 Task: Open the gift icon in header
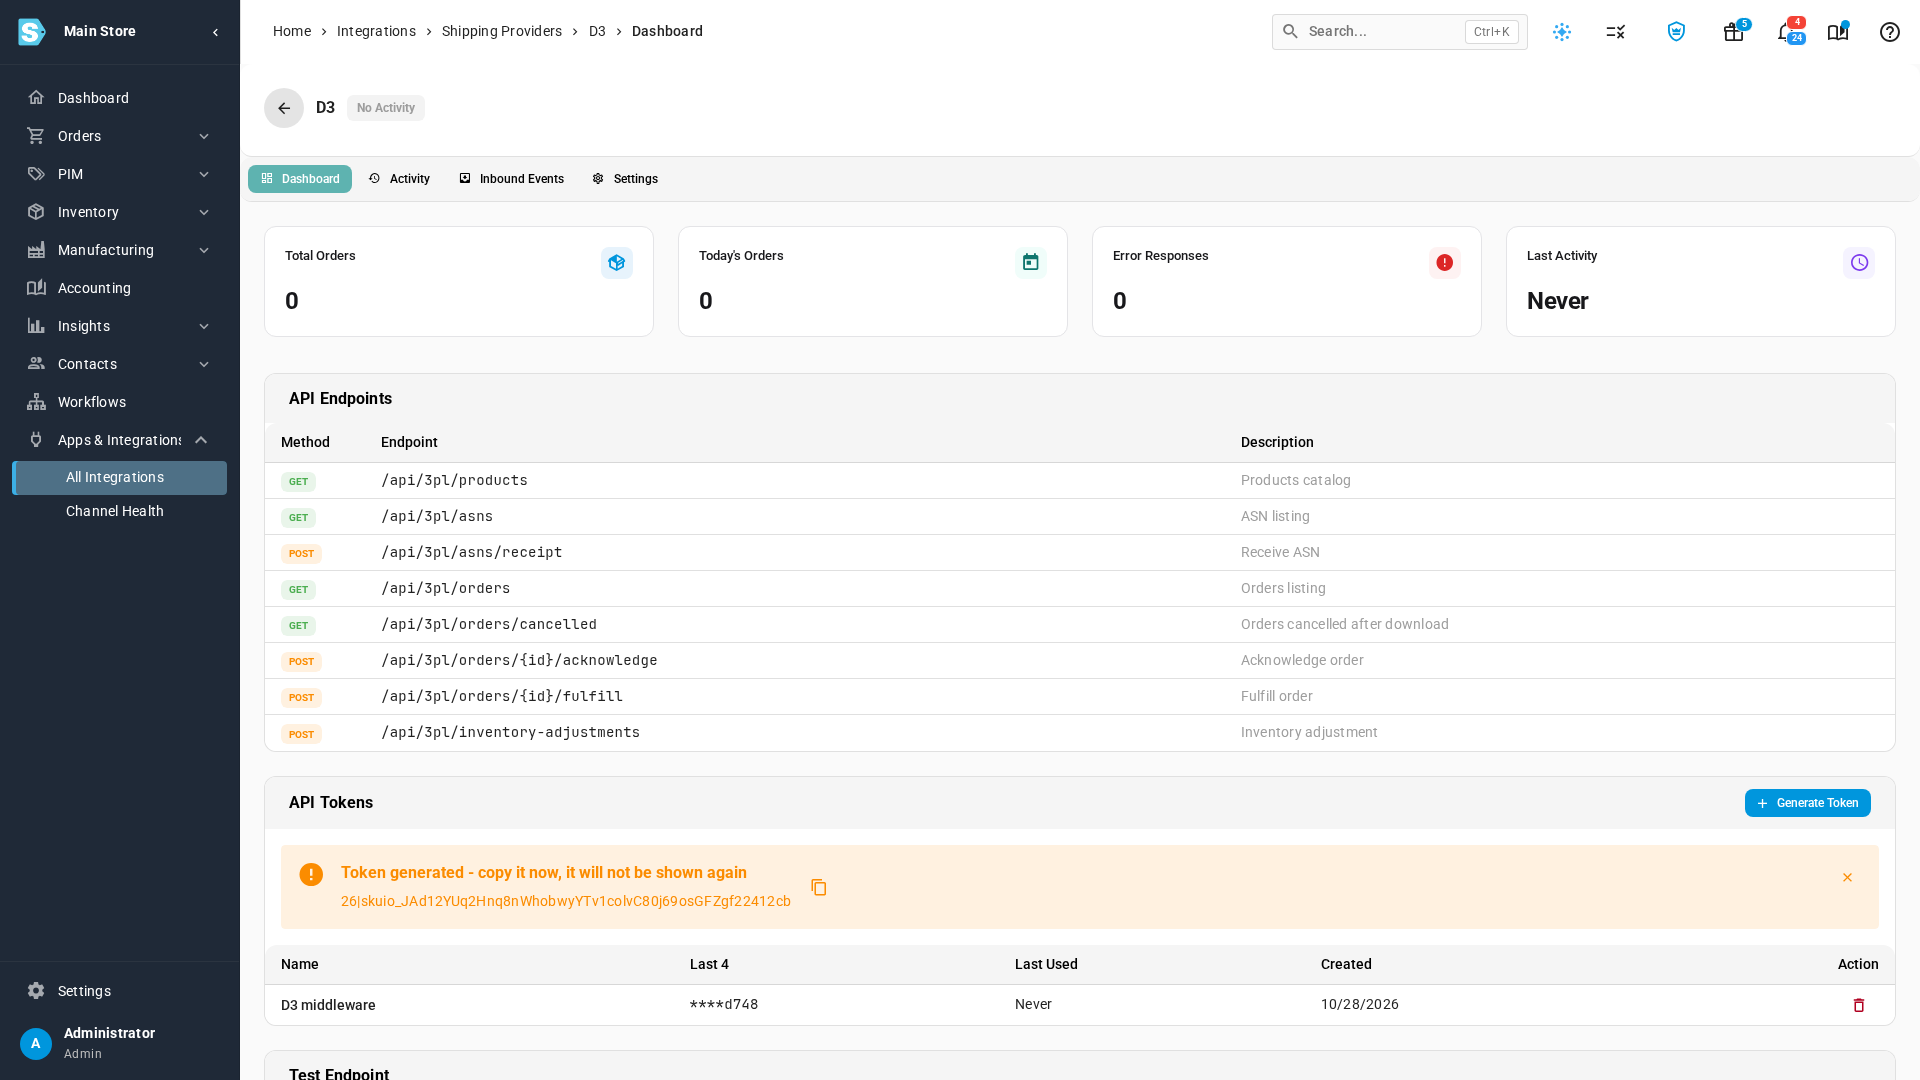pyautogui.click(x=1734, y=32)
